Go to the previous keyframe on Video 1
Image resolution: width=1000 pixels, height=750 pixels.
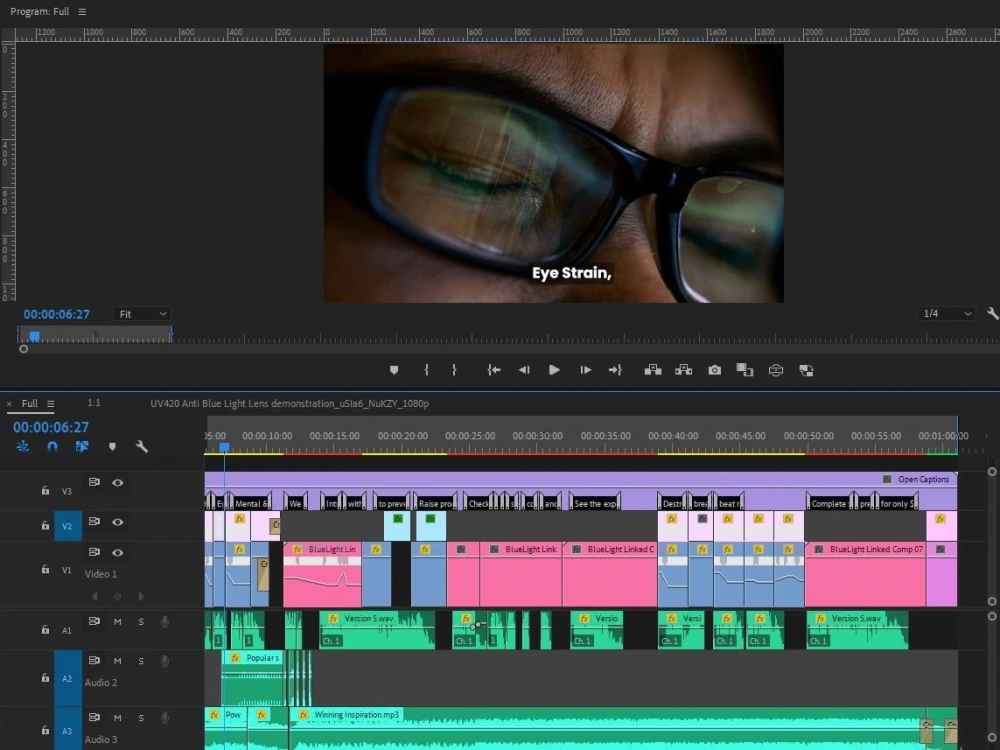pos(94,597)
